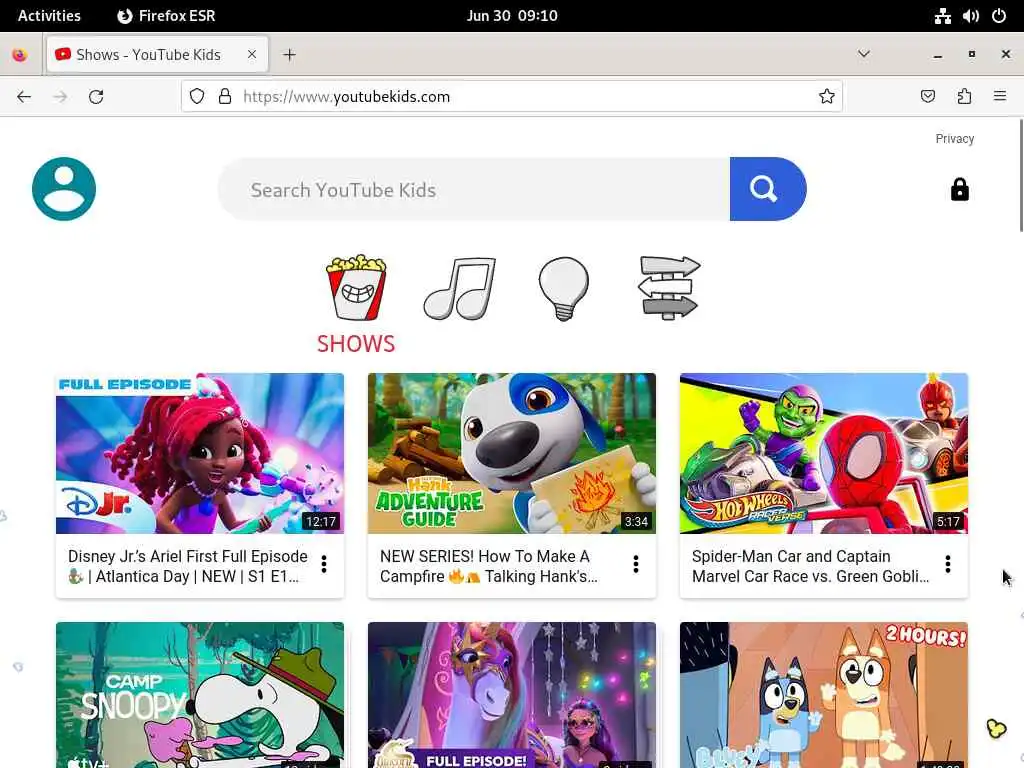1024x768 pixels.
Task: View site security via the padlock icon
Action: point(225,97)
